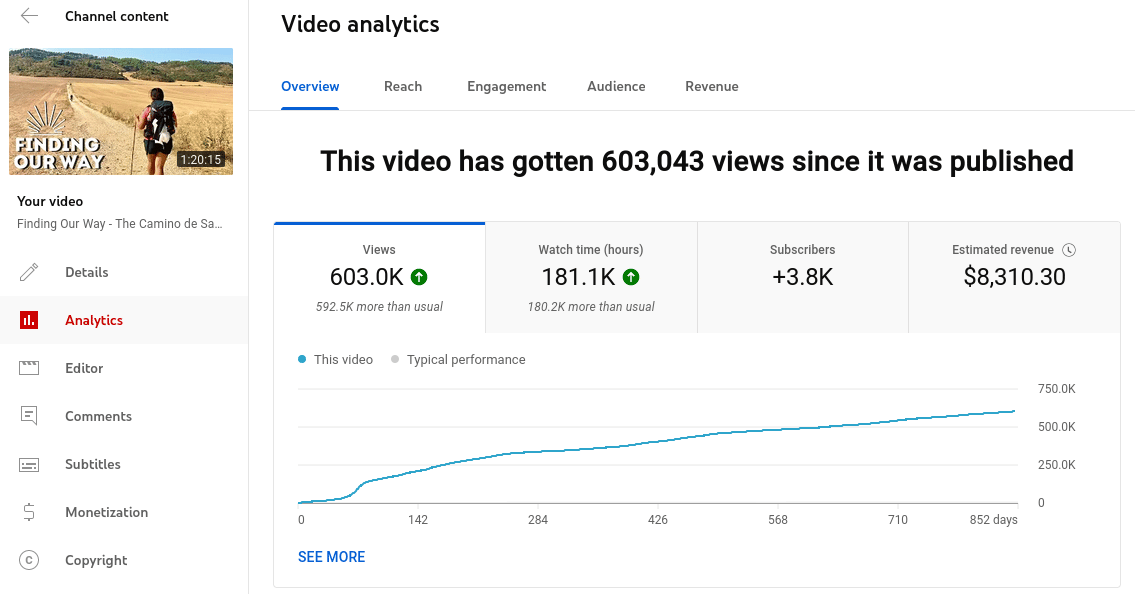Go to the Revenue tab

711,86
